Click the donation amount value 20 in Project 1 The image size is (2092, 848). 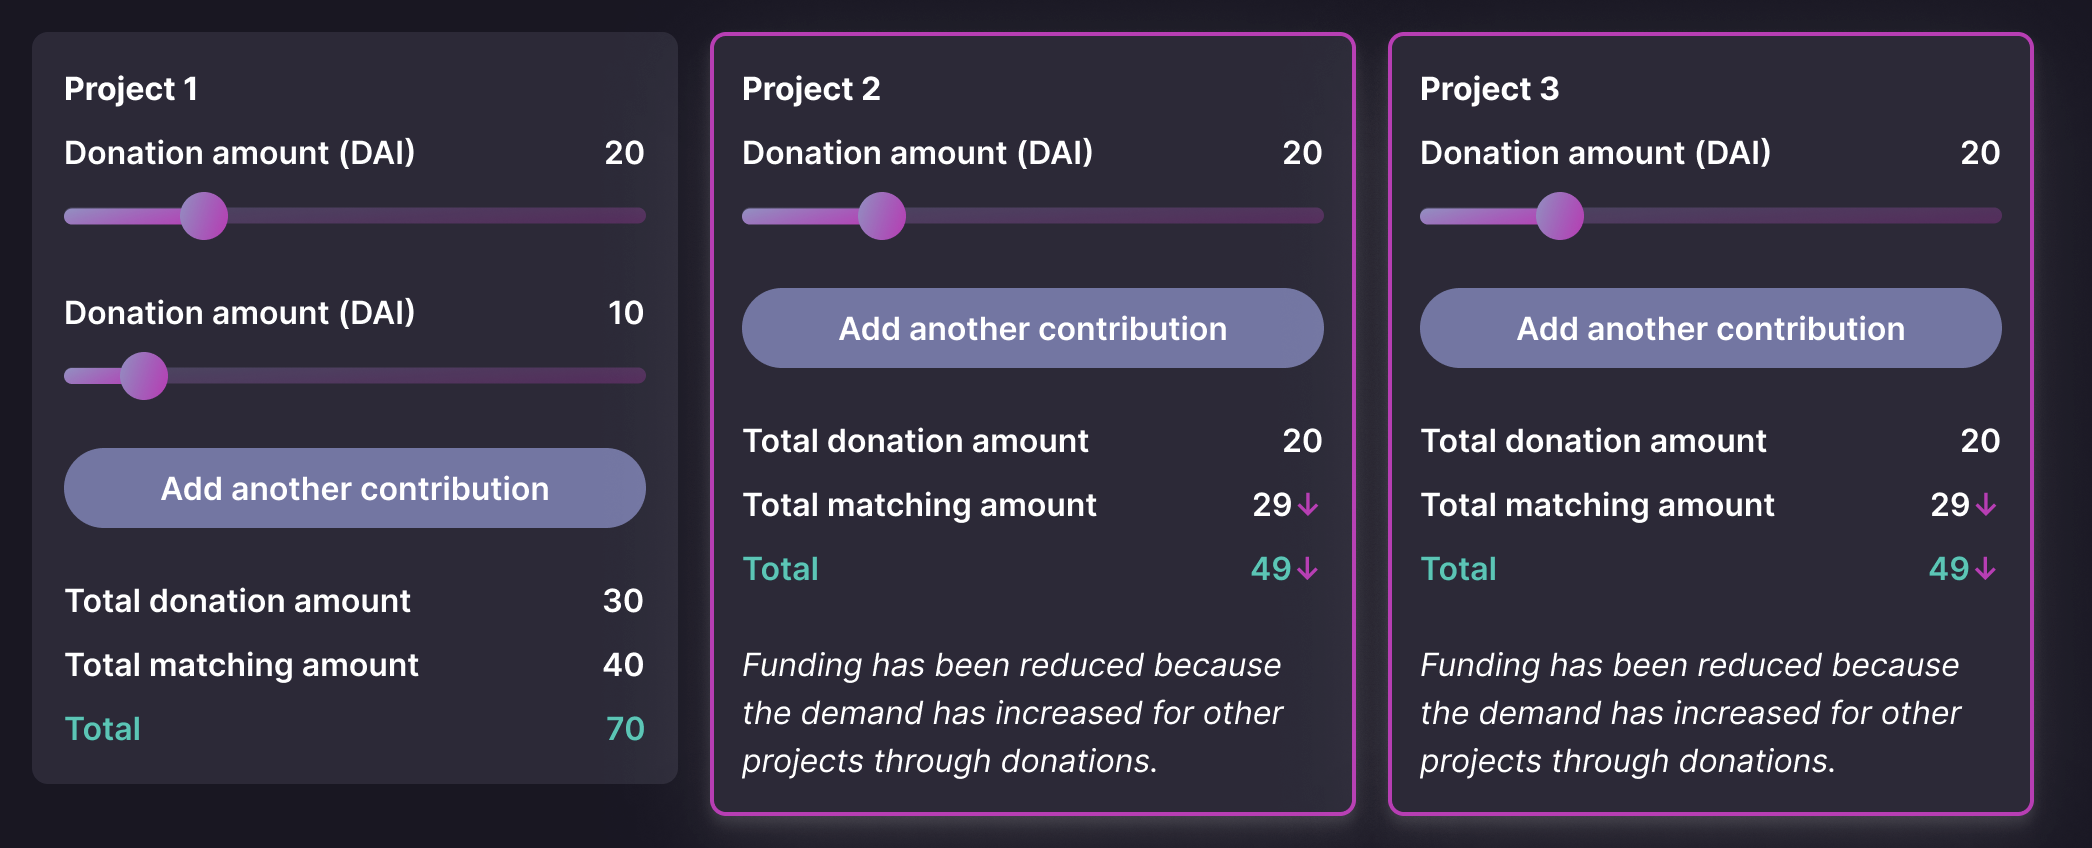click(626, 153)
